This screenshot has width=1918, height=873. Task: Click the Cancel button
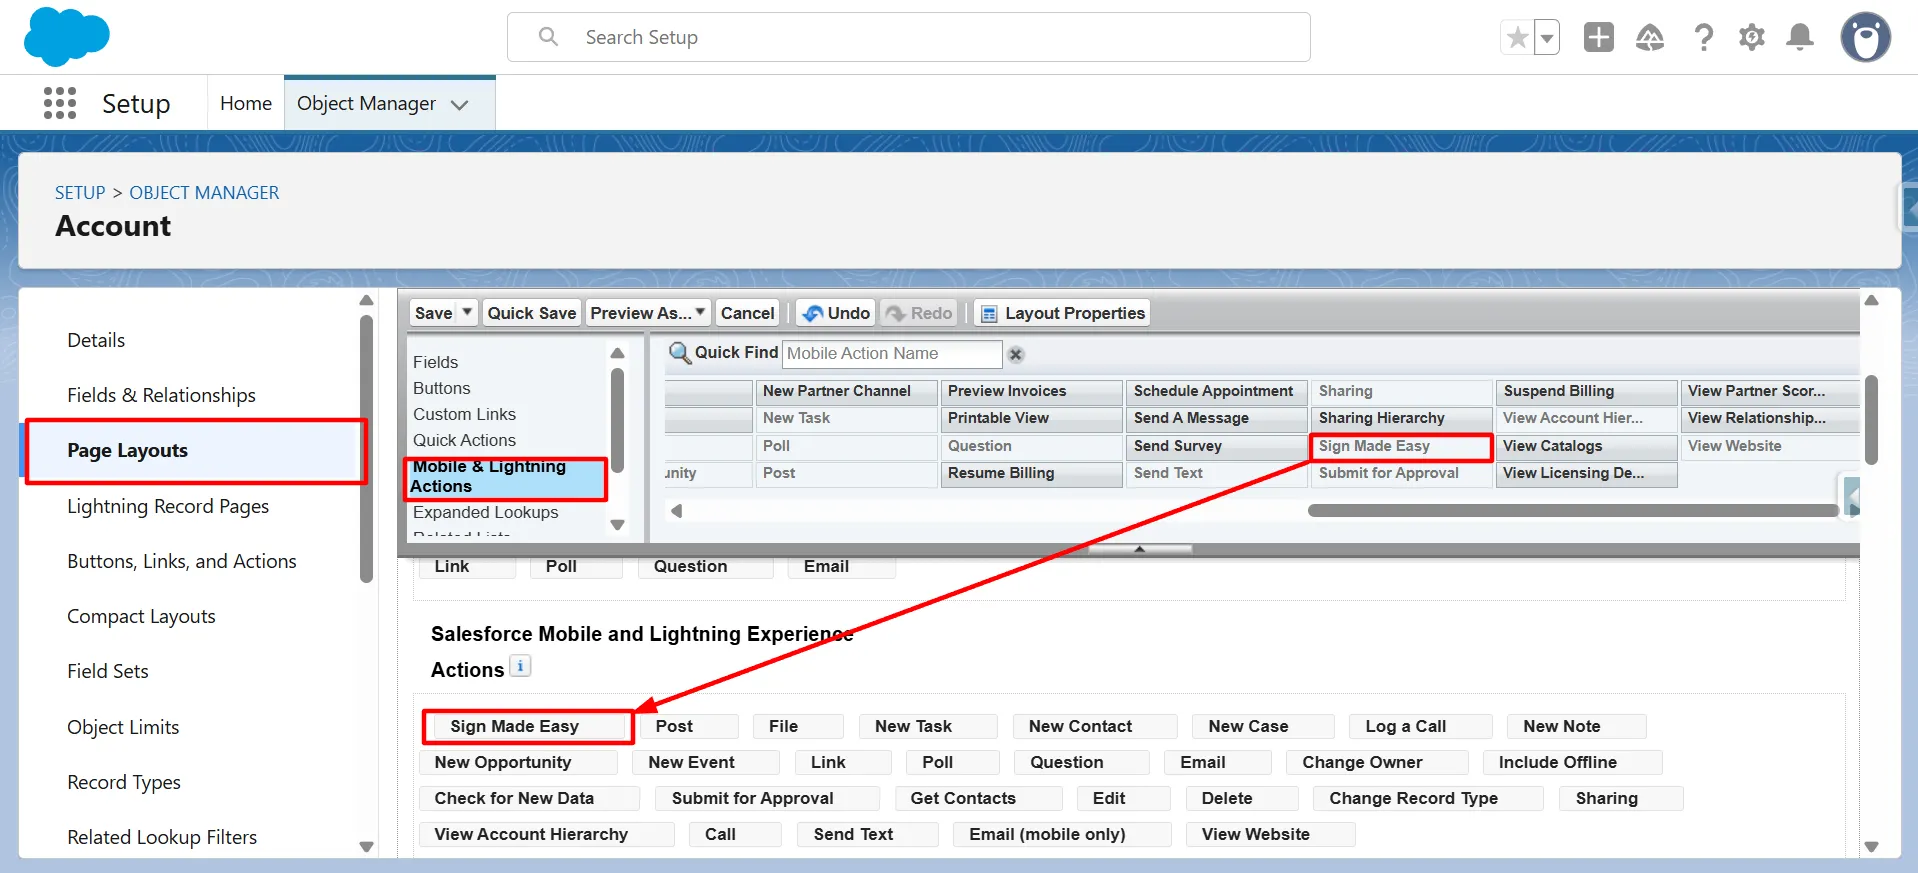(747, 313)
